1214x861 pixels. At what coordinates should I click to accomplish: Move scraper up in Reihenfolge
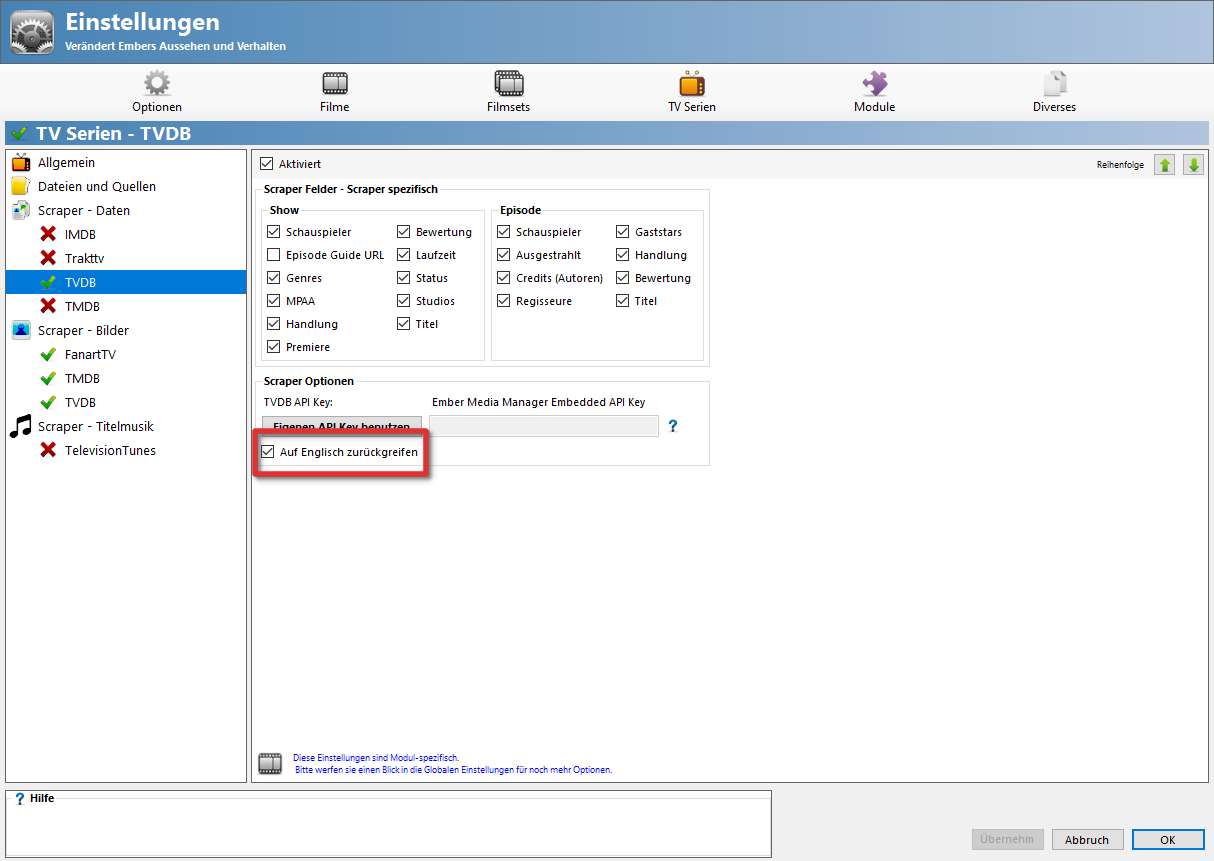(1164, 165)
